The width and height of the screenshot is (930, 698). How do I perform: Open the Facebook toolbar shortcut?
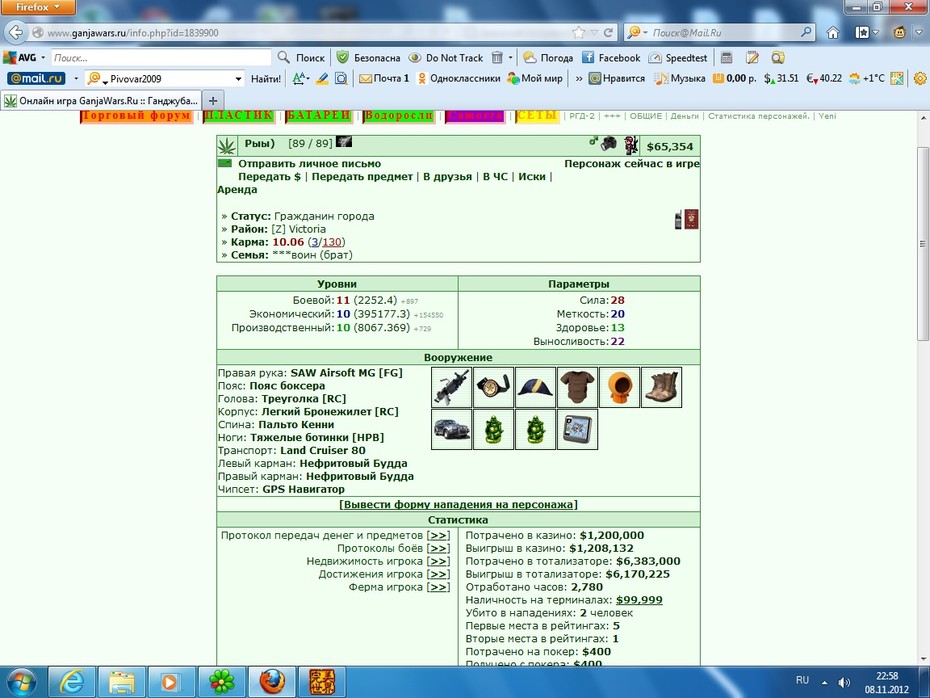[x=611, y=58]
